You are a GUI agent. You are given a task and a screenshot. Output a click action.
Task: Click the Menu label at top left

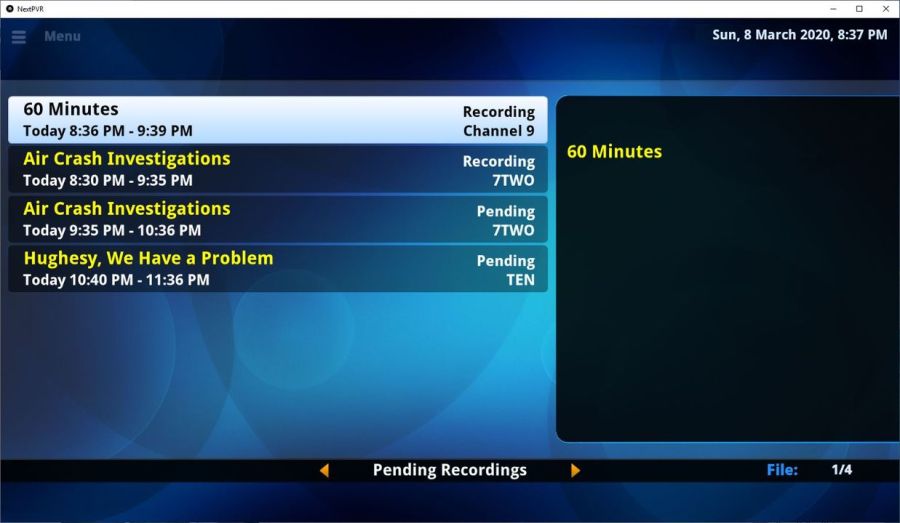click(x=62, y=36)
